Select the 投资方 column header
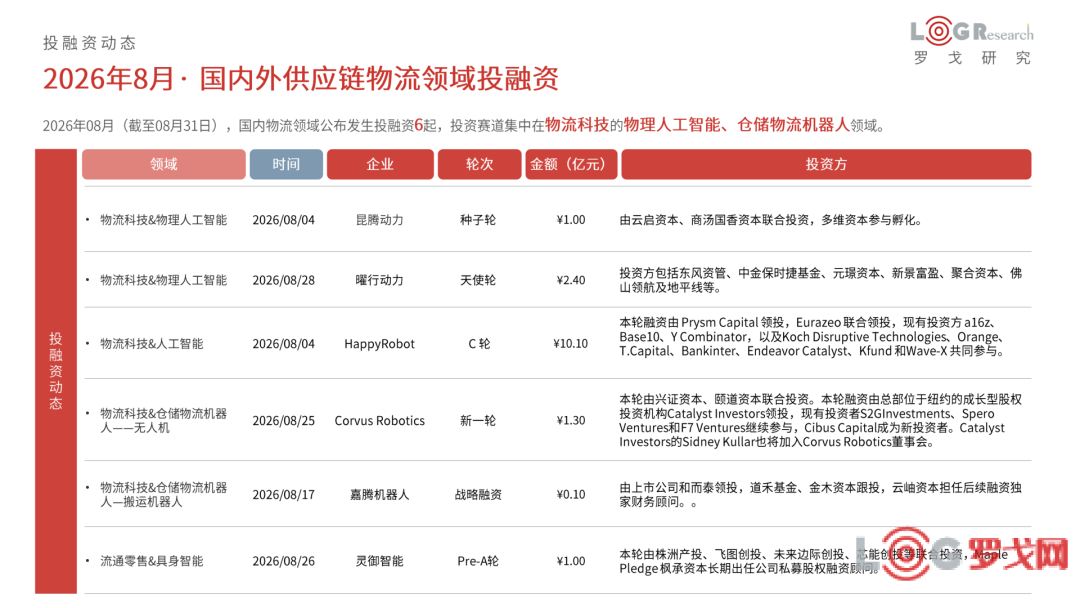Screen dimensions: 1080x608 click(x=826, y=165)
